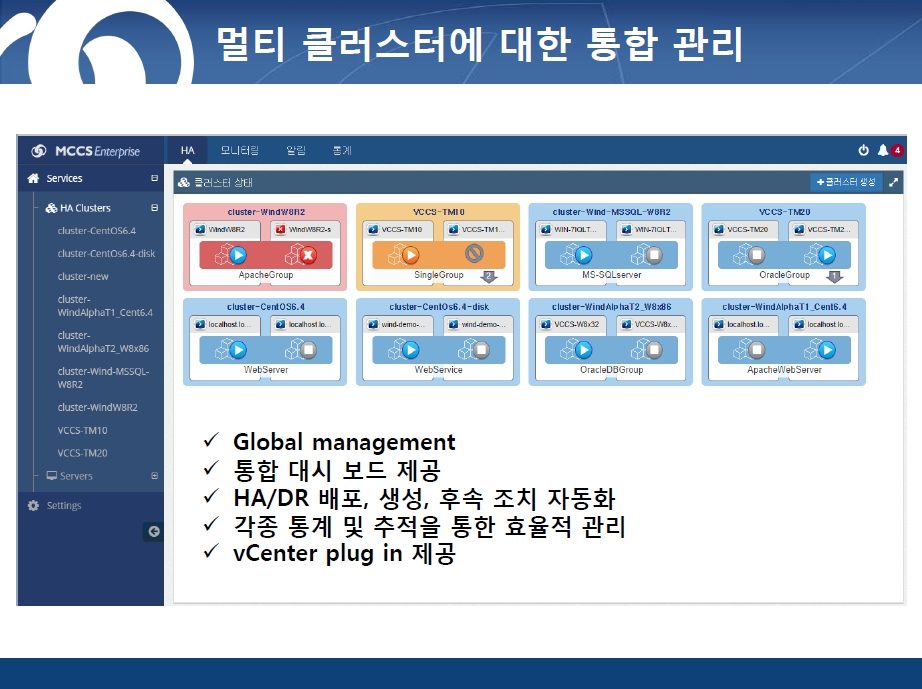Screen dimensions: 922x689
Task: Click the arrow badge 1 on VCCS-TM20
Action: tap(834, 276)
